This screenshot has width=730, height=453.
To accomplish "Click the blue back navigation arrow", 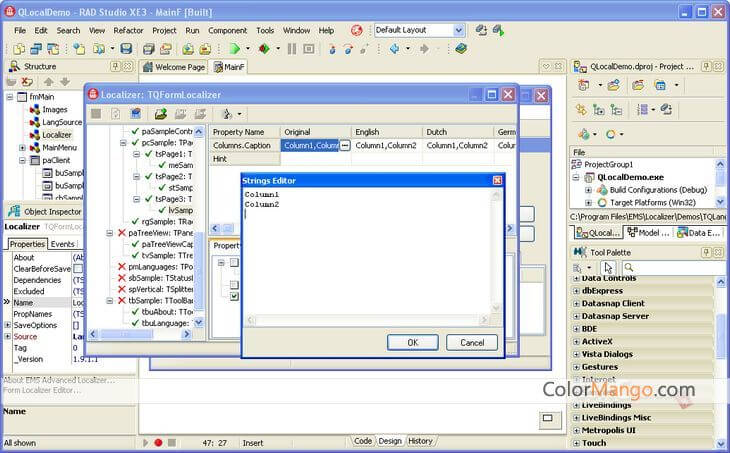I will 394,48.
